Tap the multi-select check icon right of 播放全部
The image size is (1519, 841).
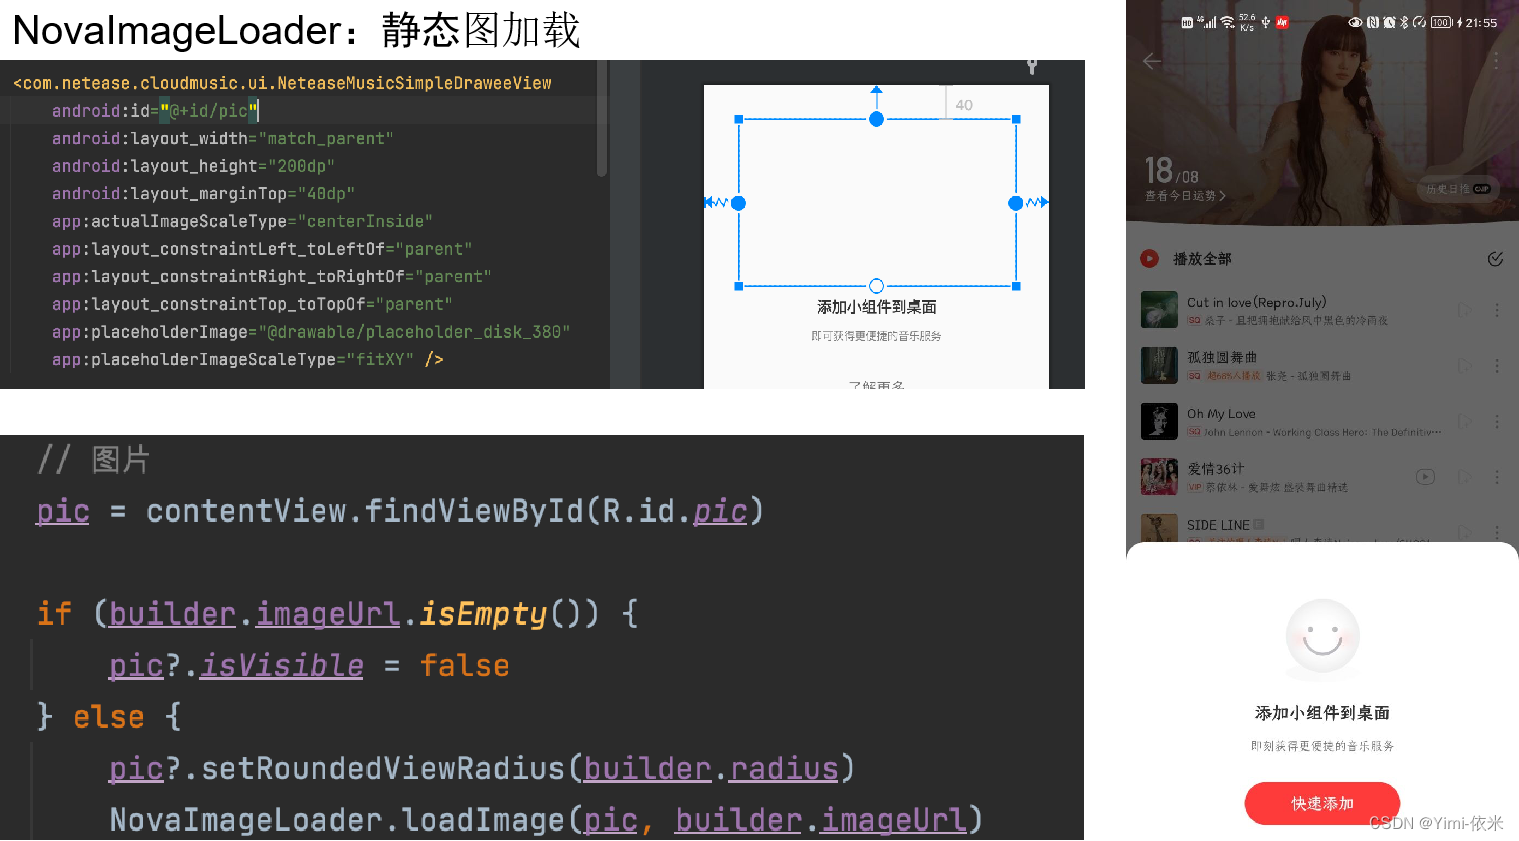tap(1495, 259)
